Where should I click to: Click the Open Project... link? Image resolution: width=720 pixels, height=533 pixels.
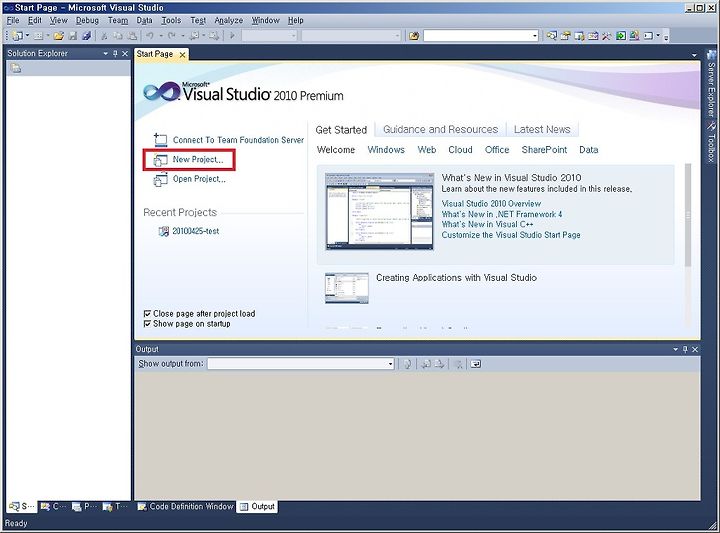click(199, 179)
